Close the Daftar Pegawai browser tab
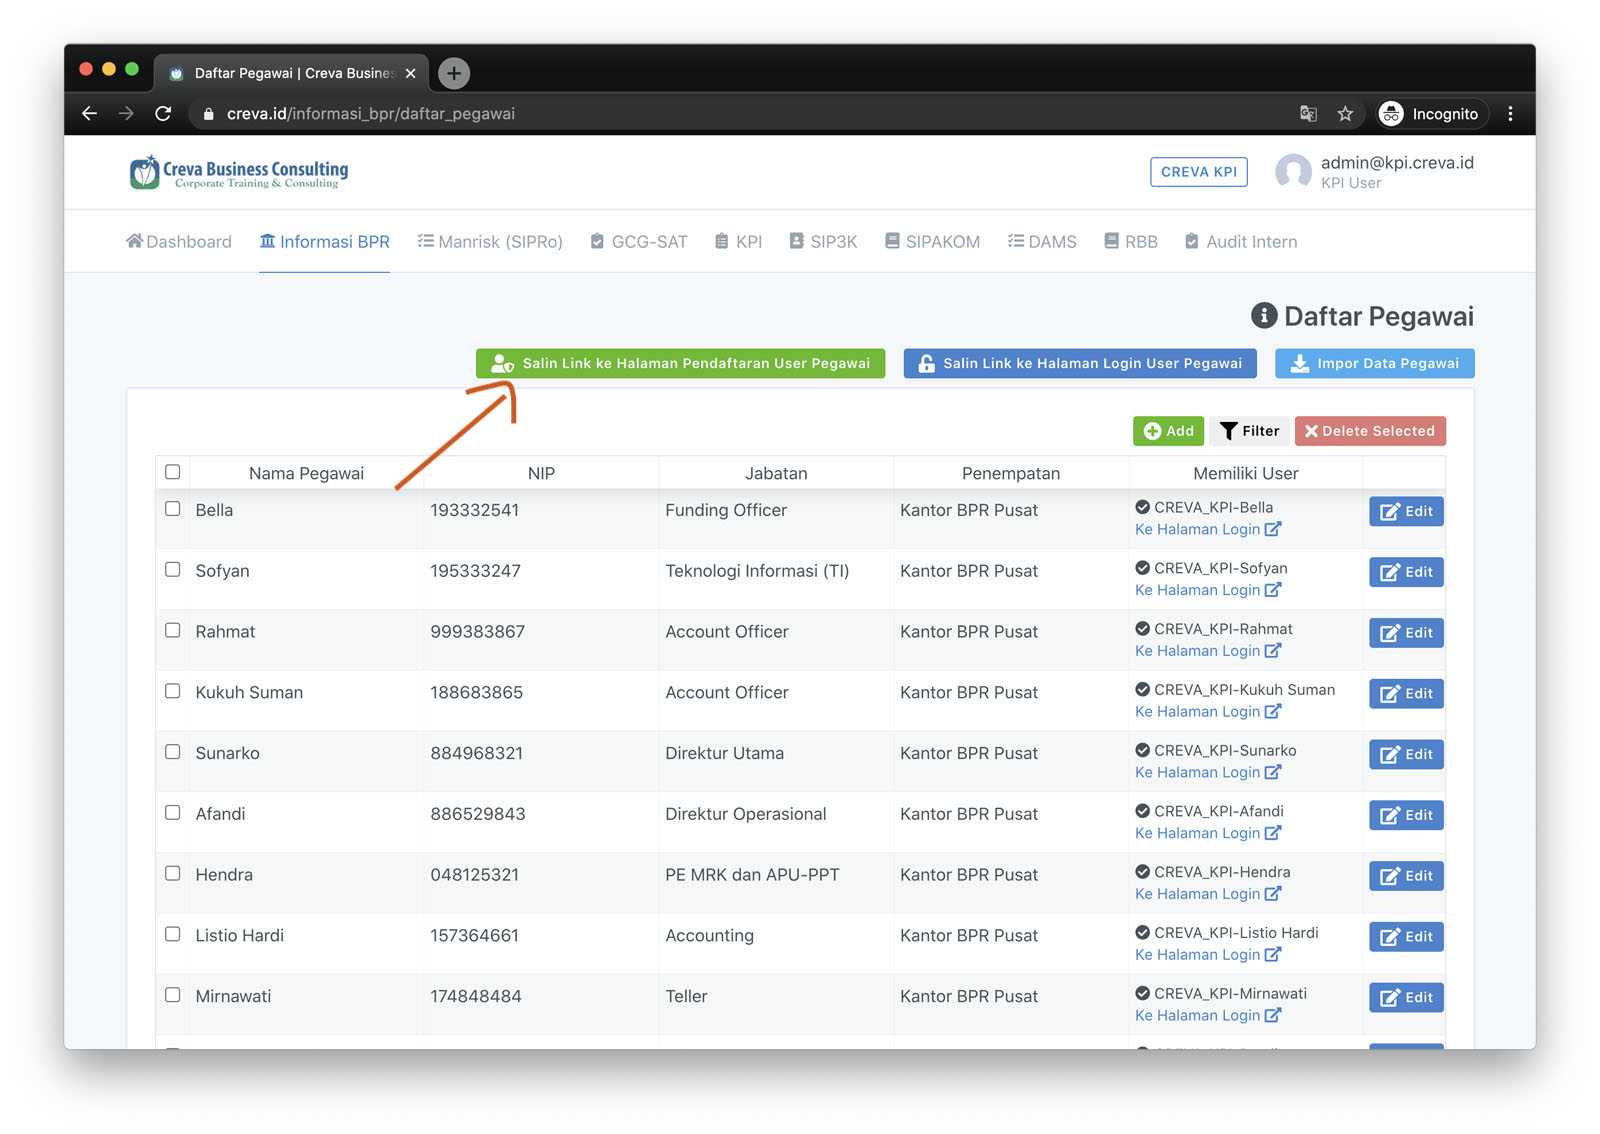Image resolution: width=1600 pixels, height=1134 pixels. pos(410,73)
